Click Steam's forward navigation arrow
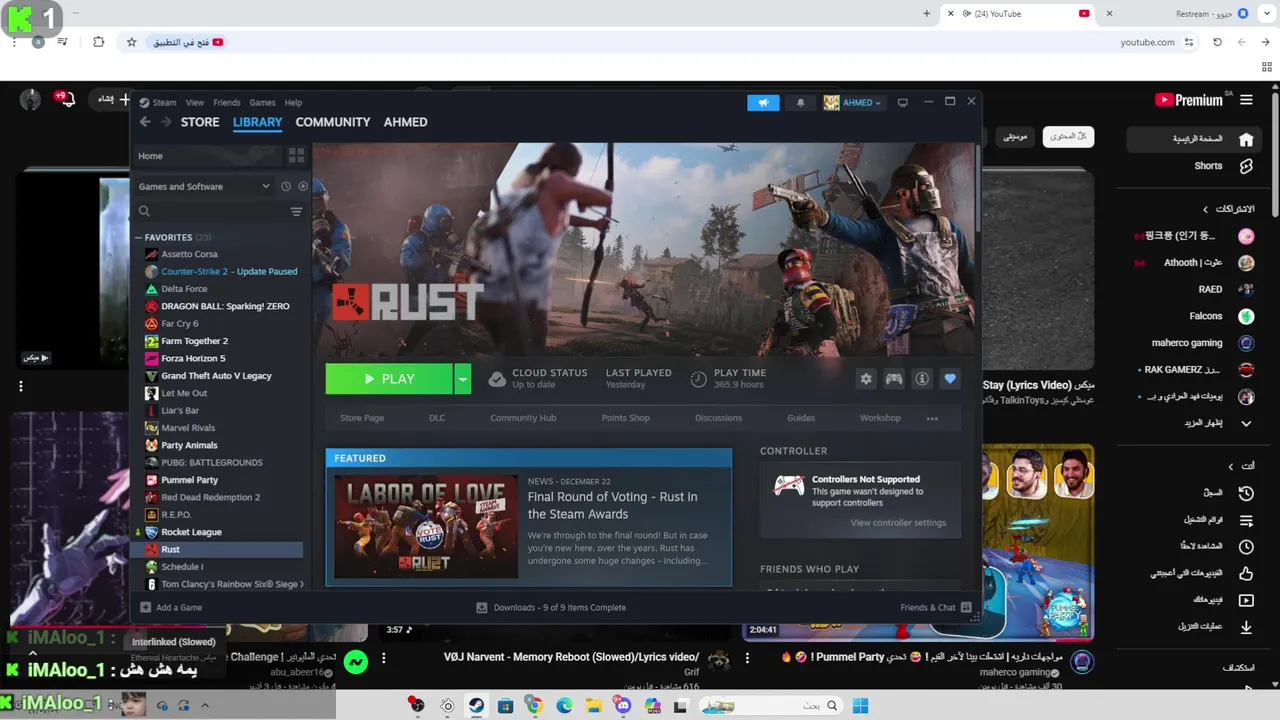The width and height of the screenshot is (1280, 720). (x=165, y=122)
